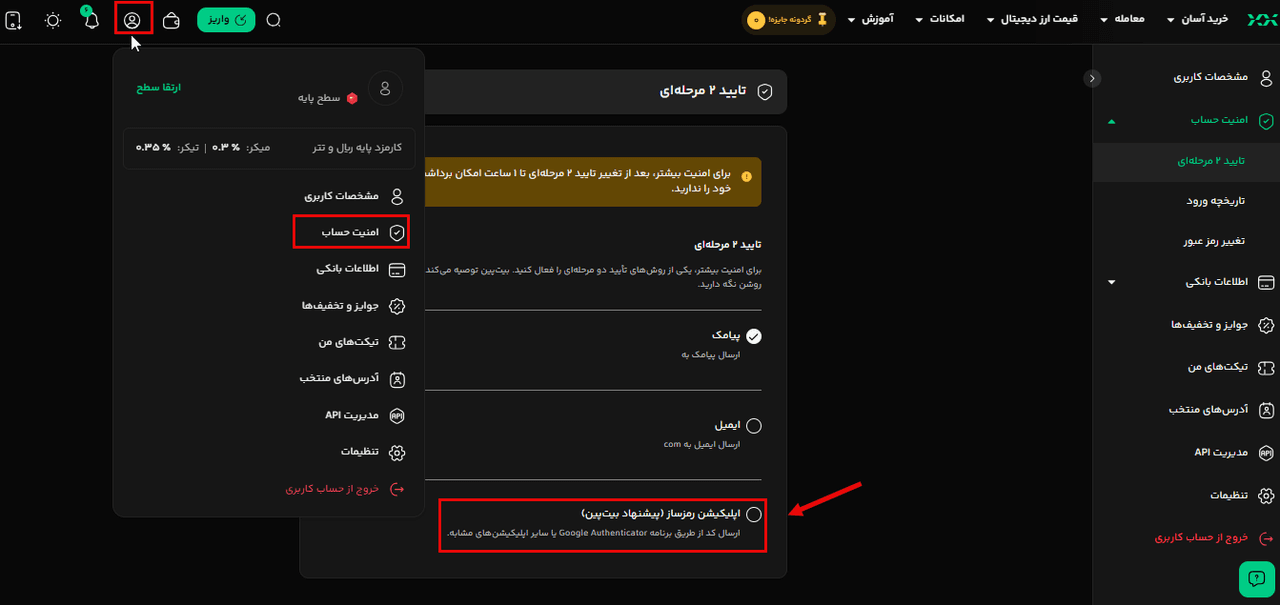
Task: Open مدیریت API in profile dropdown
Action: coord(365,415)
